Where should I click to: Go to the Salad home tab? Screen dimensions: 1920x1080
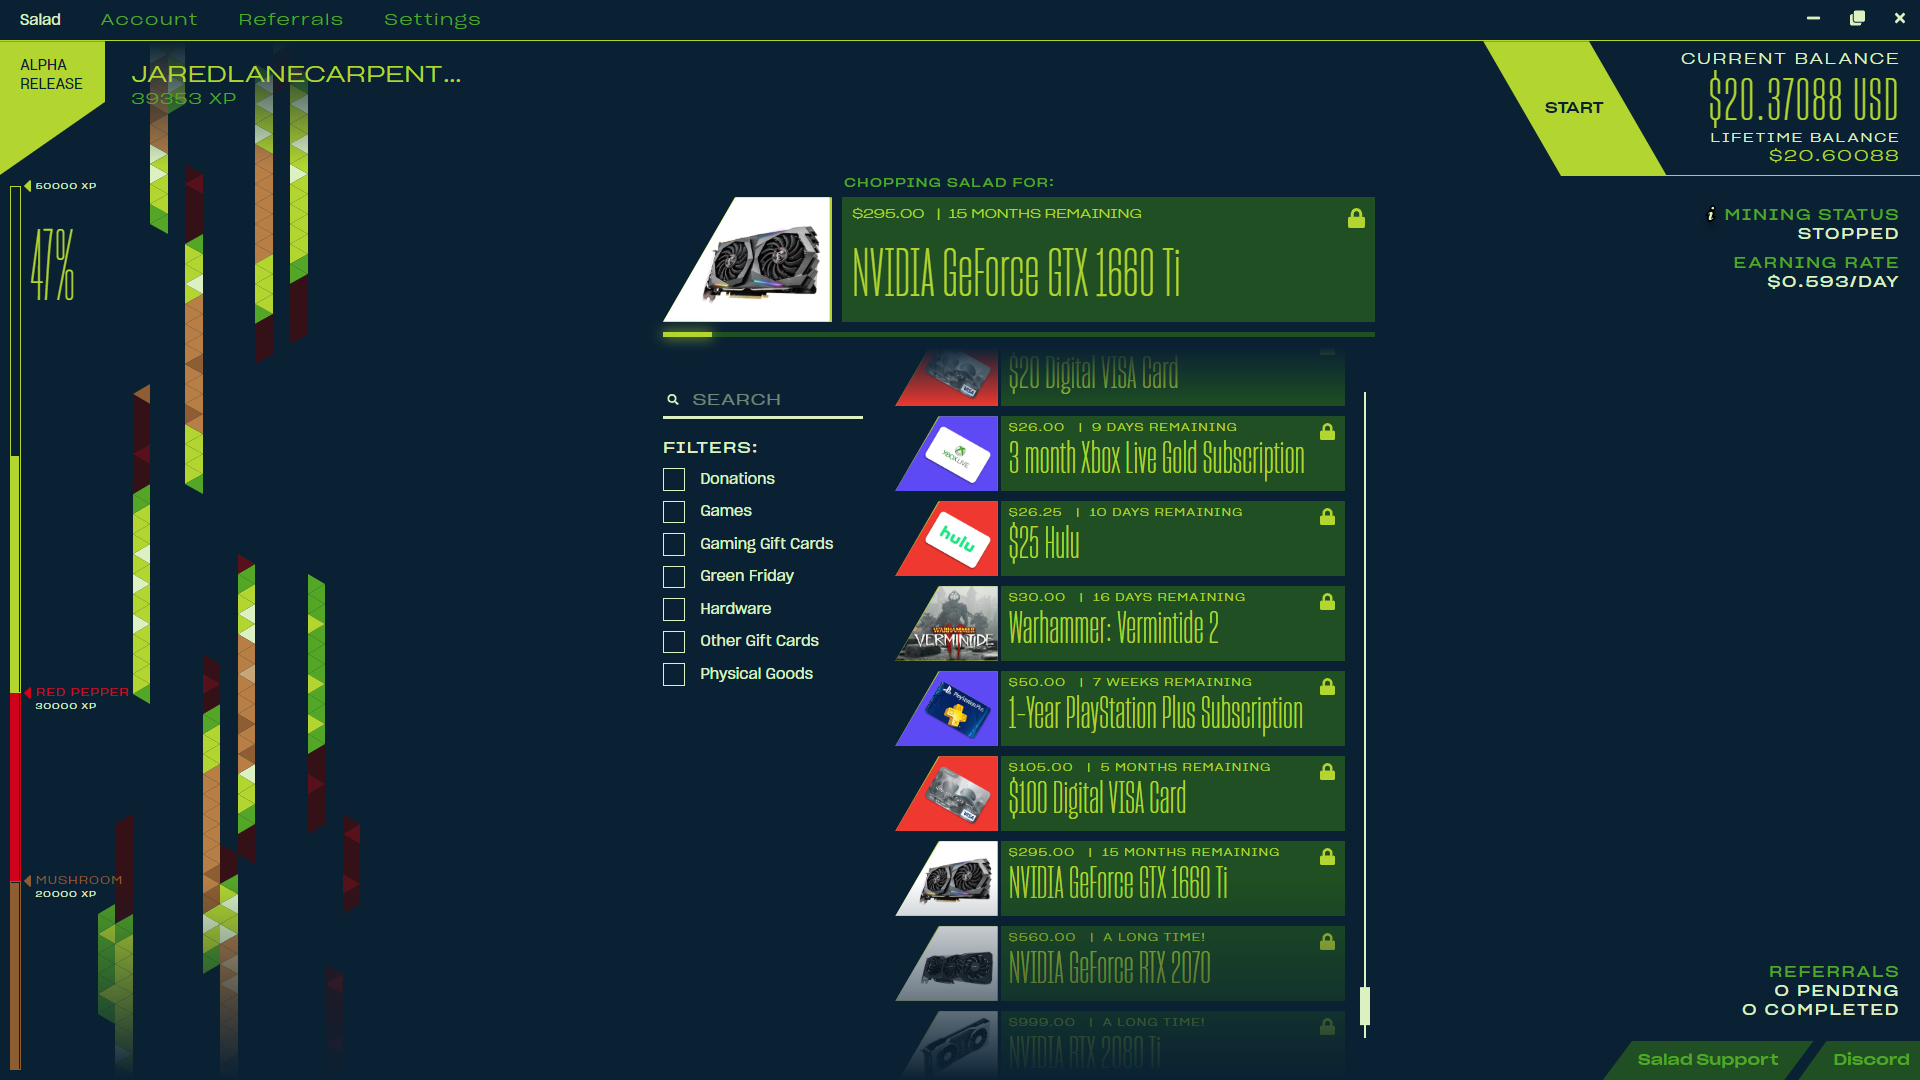pyautogui.click(x=40, y=20)
